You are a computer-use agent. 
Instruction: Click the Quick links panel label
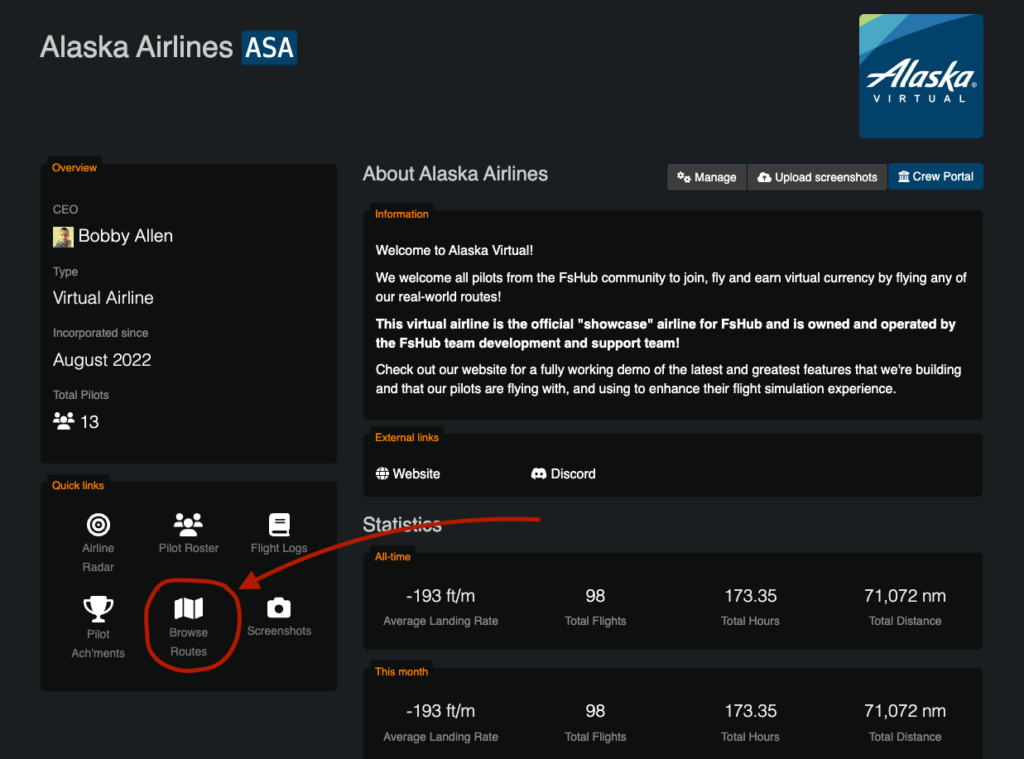(78, 485)
